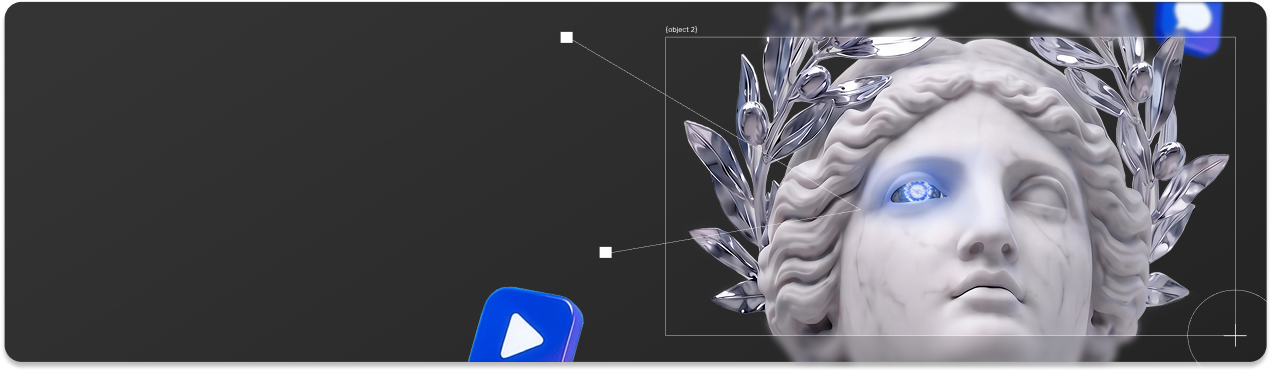Image resolution: width=1283 pixels, height=381 pixels.
Task: Click the statue's glowing blue eye
Action: [914, 190]
